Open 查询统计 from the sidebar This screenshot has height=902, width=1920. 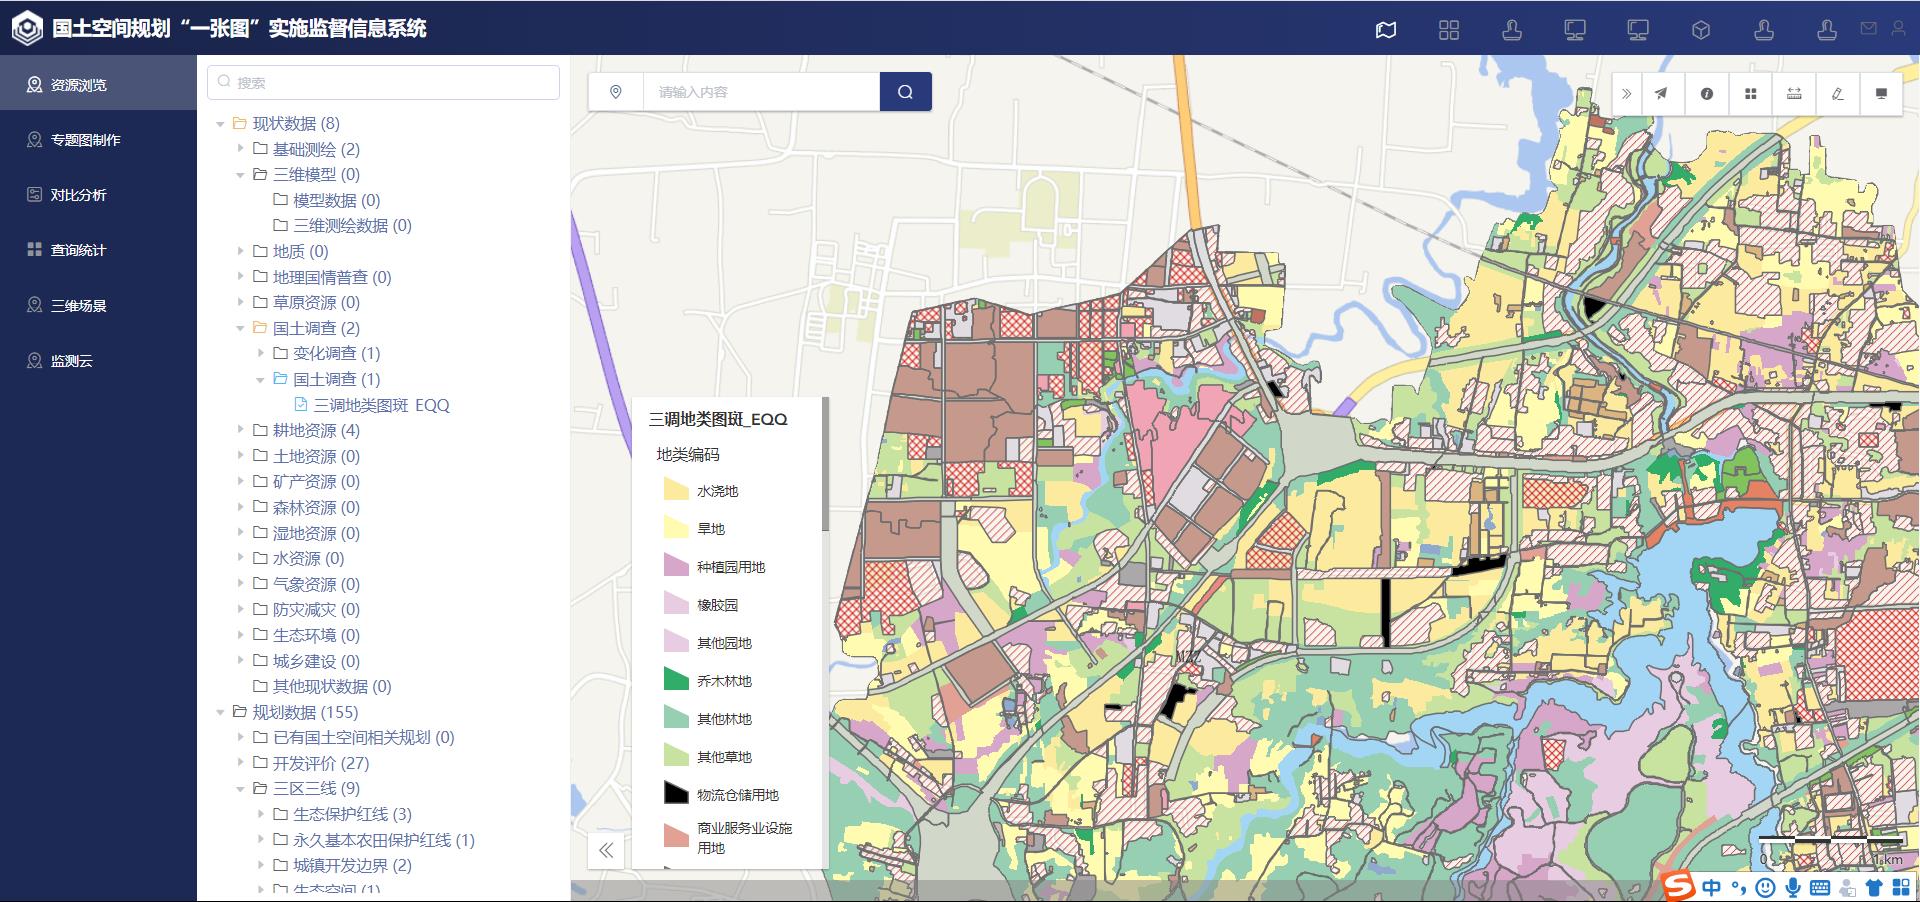[78, 250]
